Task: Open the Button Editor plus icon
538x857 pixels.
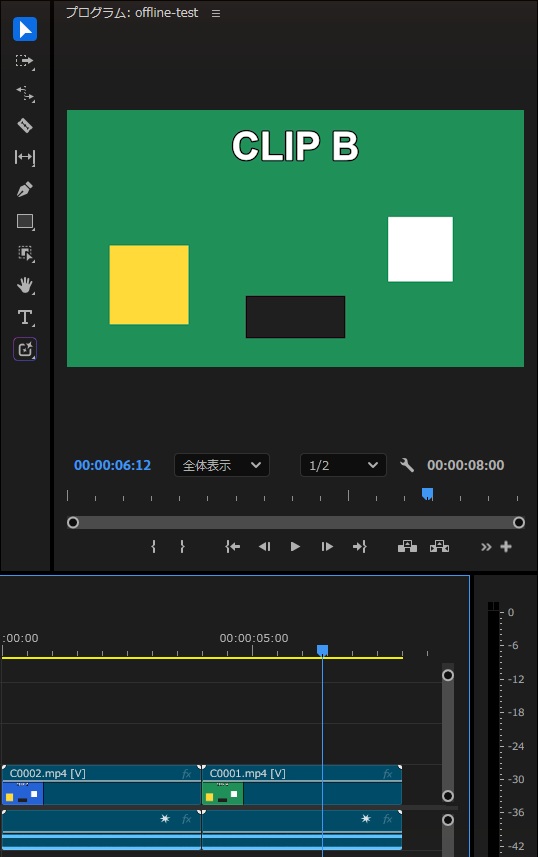Action: 506,547
